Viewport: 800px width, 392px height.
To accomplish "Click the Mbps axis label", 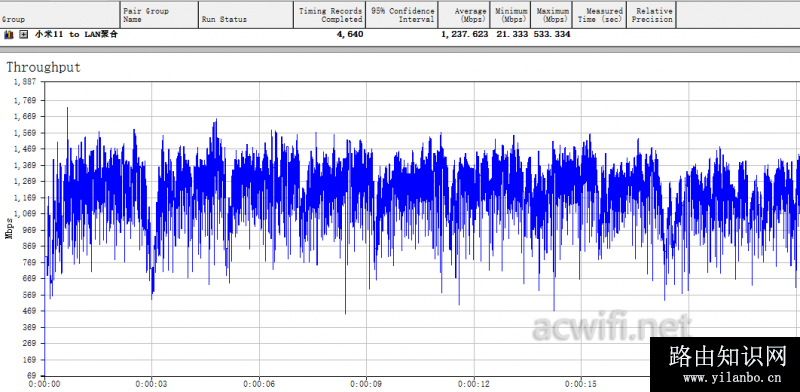I will pos(9,229).
